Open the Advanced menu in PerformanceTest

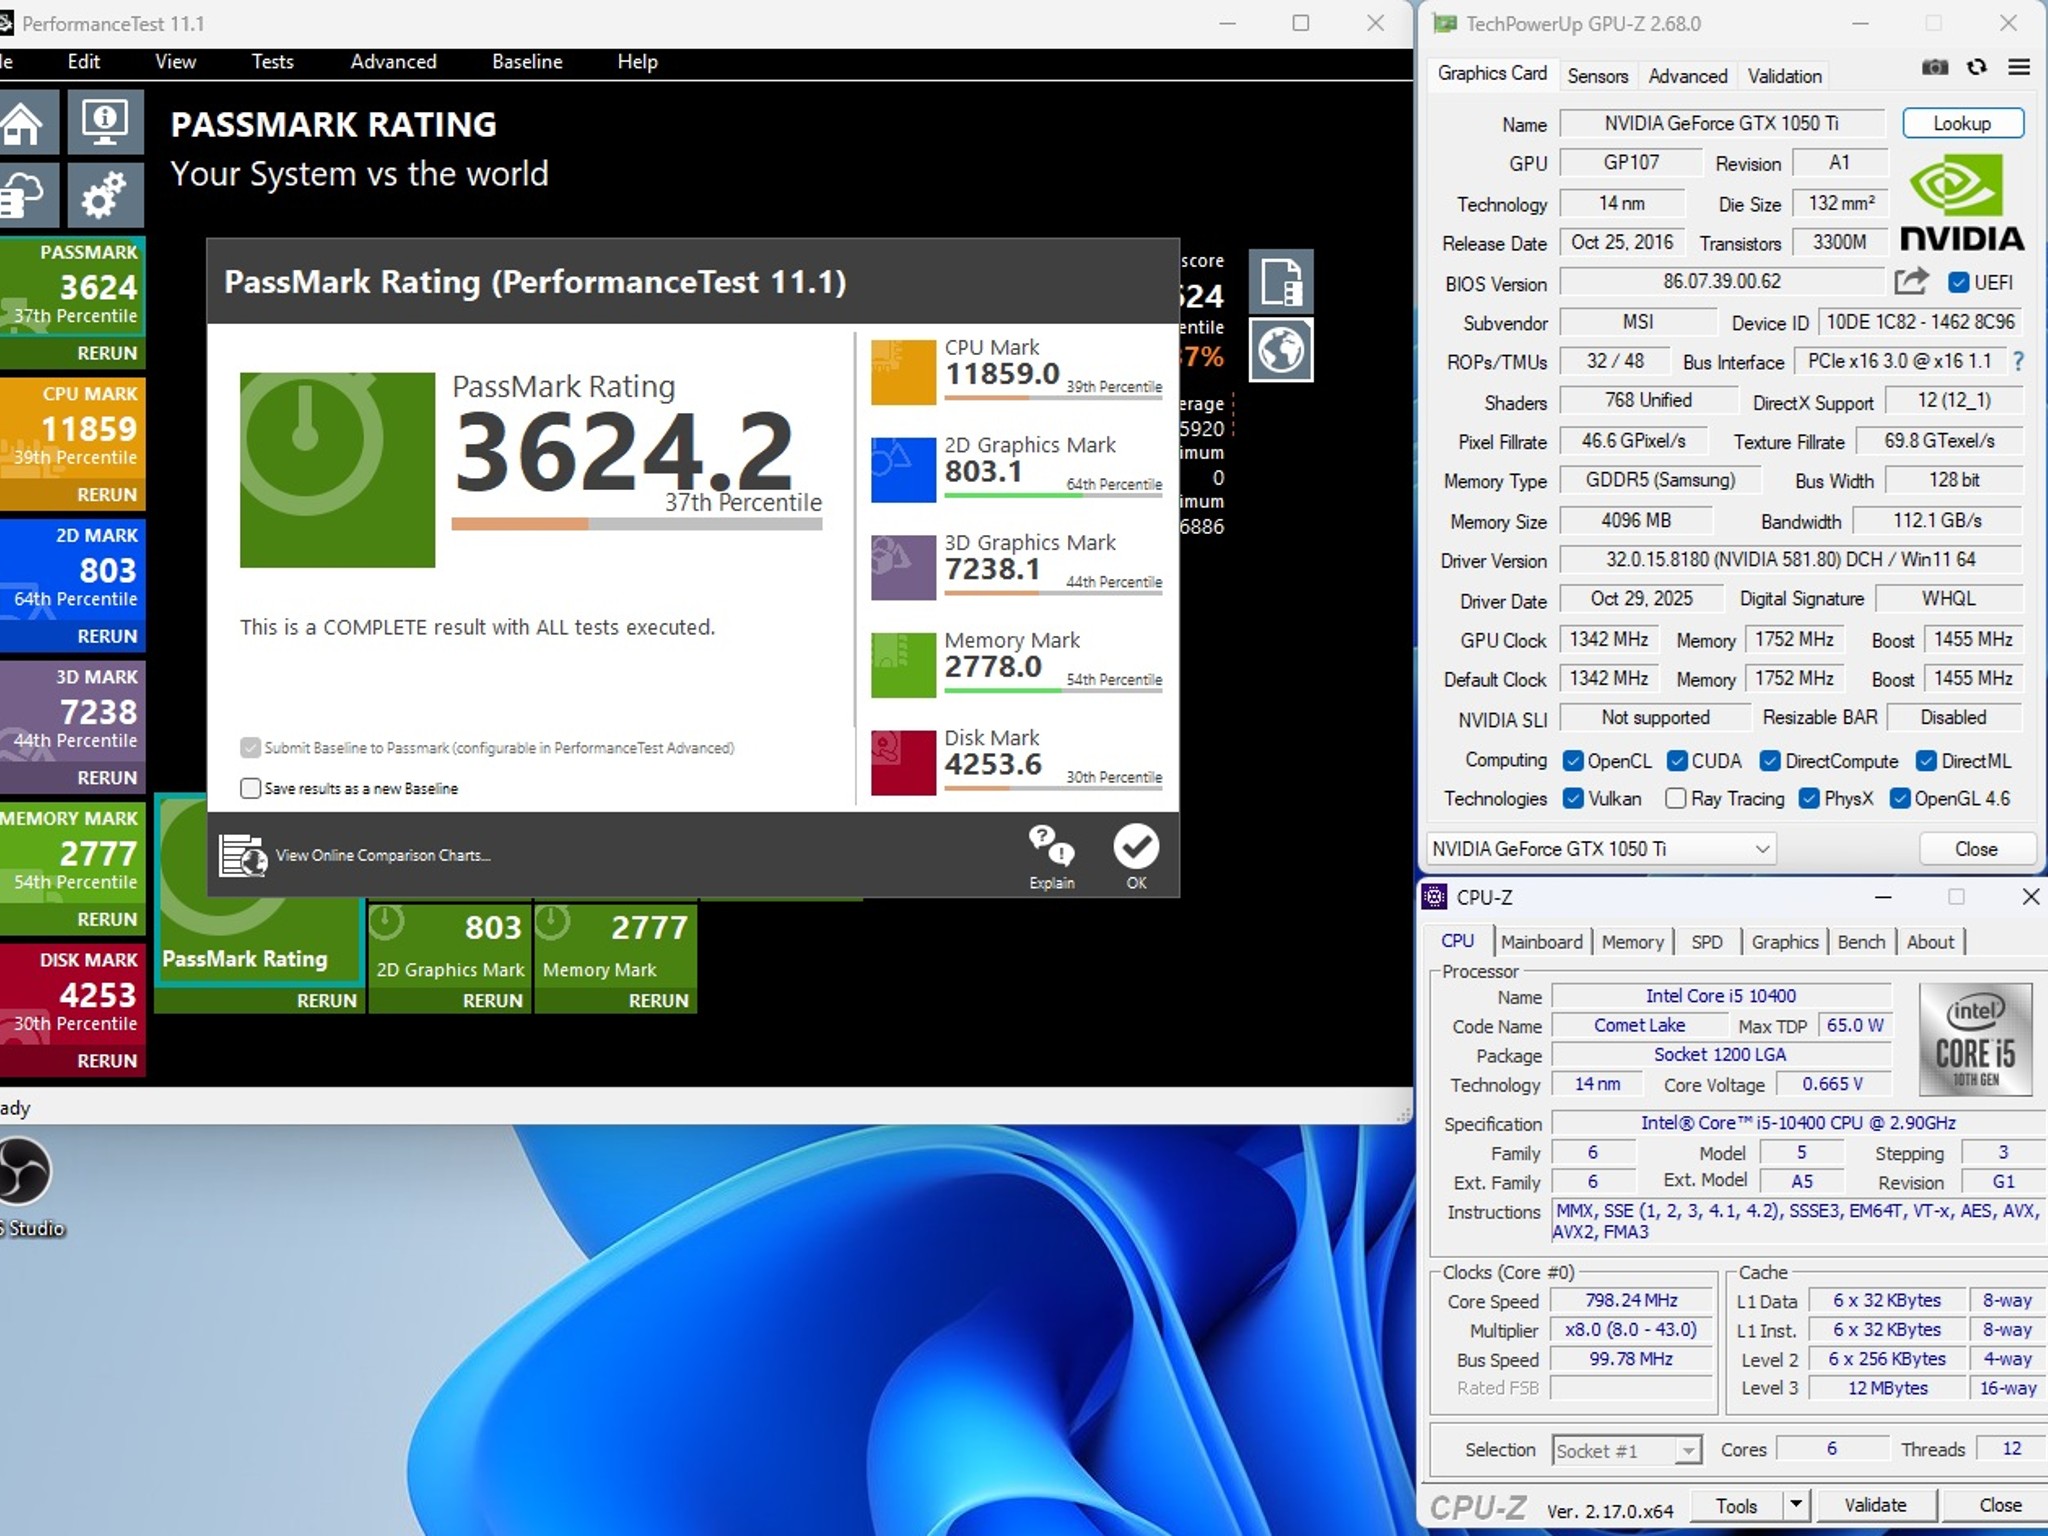394,62
